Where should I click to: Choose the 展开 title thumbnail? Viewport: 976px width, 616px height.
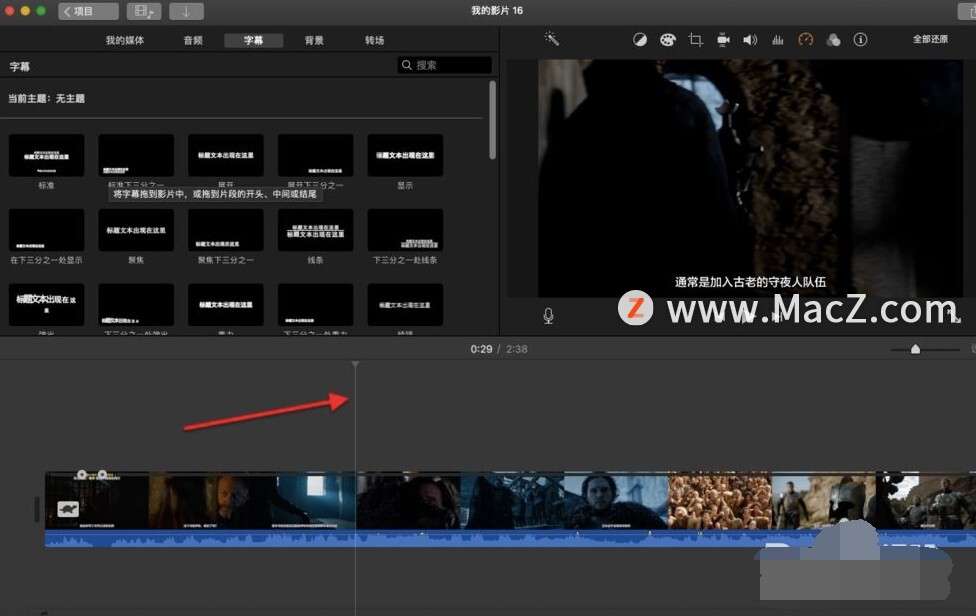[x=226, y=156]
